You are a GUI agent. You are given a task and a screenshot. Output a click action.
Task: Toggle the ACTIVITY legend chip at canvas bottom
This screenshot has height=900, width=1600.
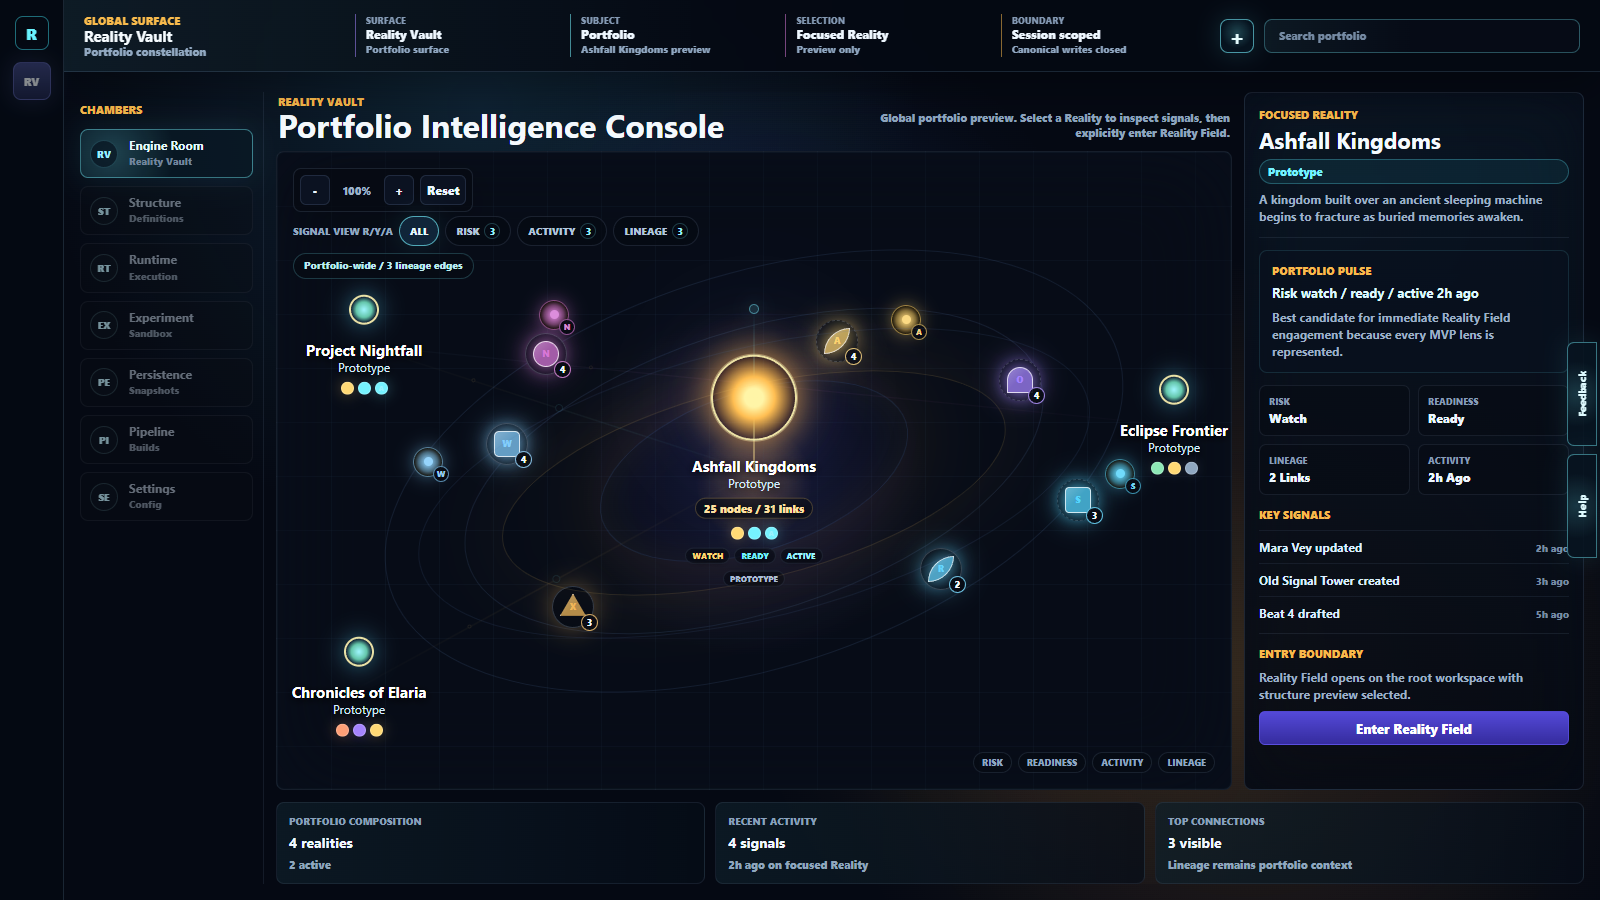[x=1122, y=763]
